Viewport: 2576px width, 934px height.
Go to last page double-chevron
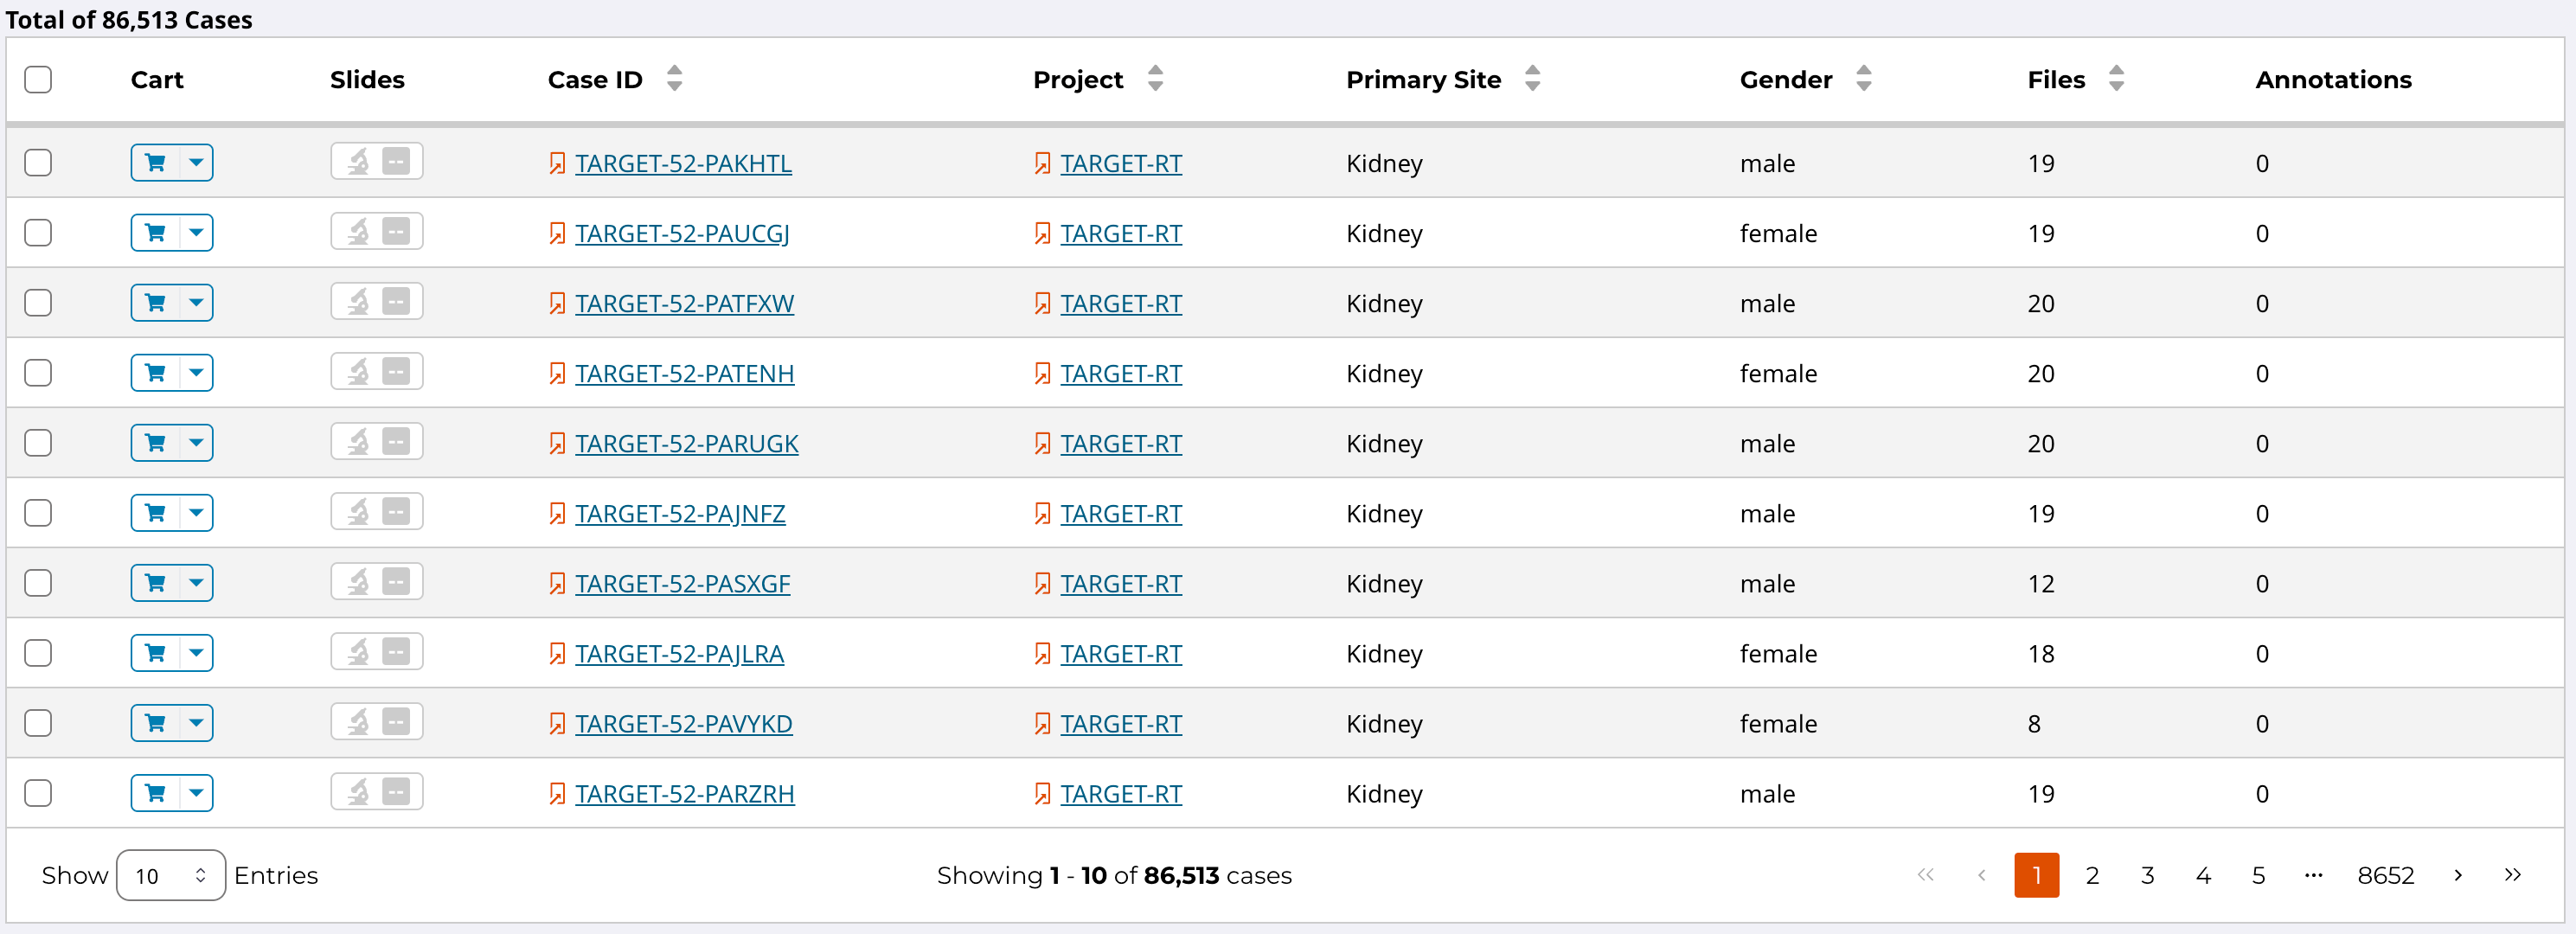coord(2512,876)
